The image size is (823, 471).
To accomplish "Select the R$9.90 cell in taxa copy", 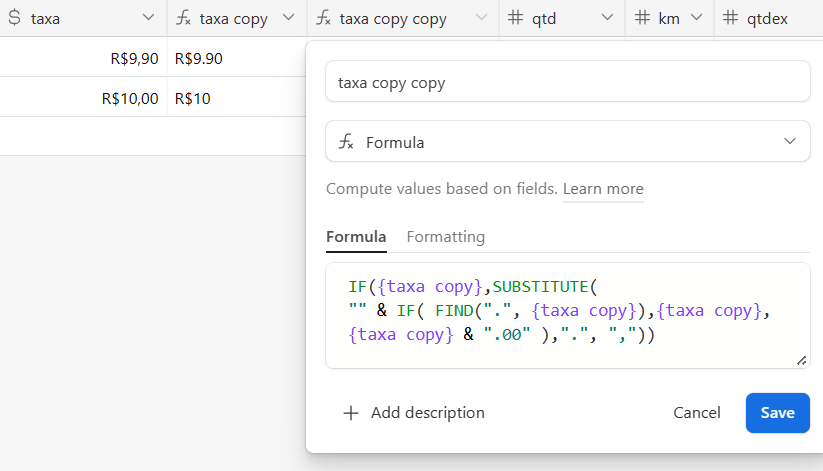I will click(x=237, y=58).
